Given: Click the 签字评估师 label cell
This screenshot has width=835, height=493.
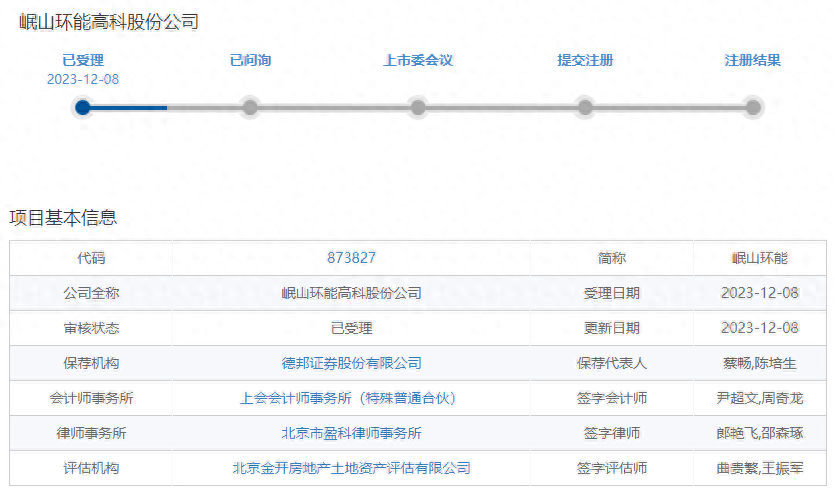Looking at the screenshot, I should click(x=612, y=469).
